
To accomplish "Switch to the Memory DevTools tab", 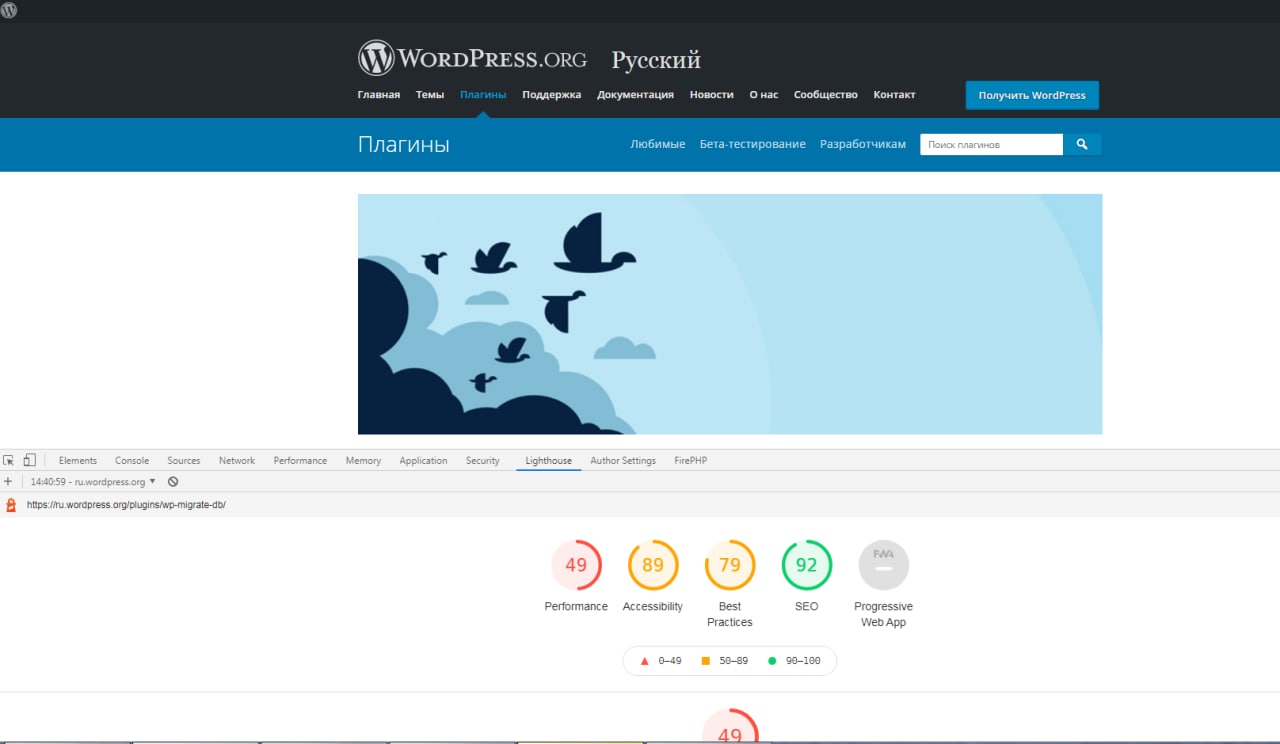I will point(363,461).
